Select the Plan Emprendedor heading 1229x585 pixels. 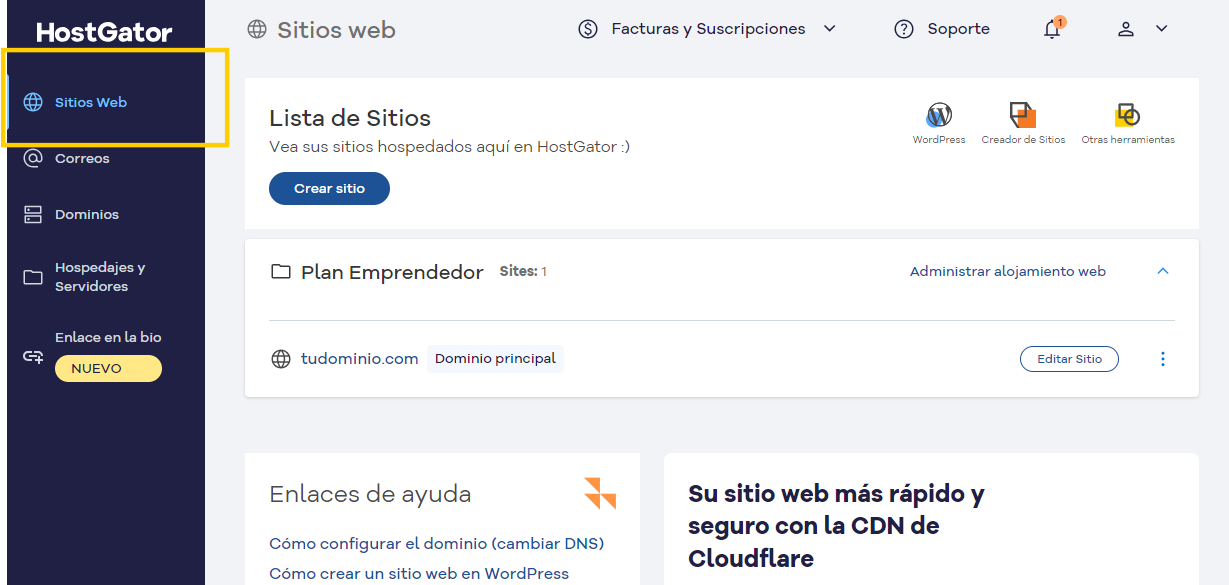click(x=392, y=272)
